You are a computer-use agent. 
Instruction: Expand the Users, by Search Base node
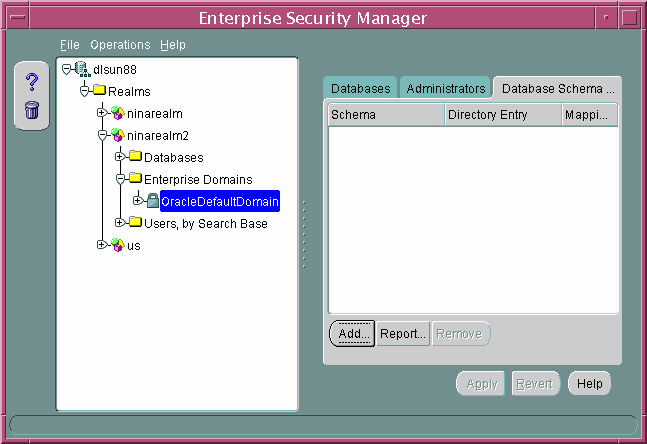click(120, 223)
